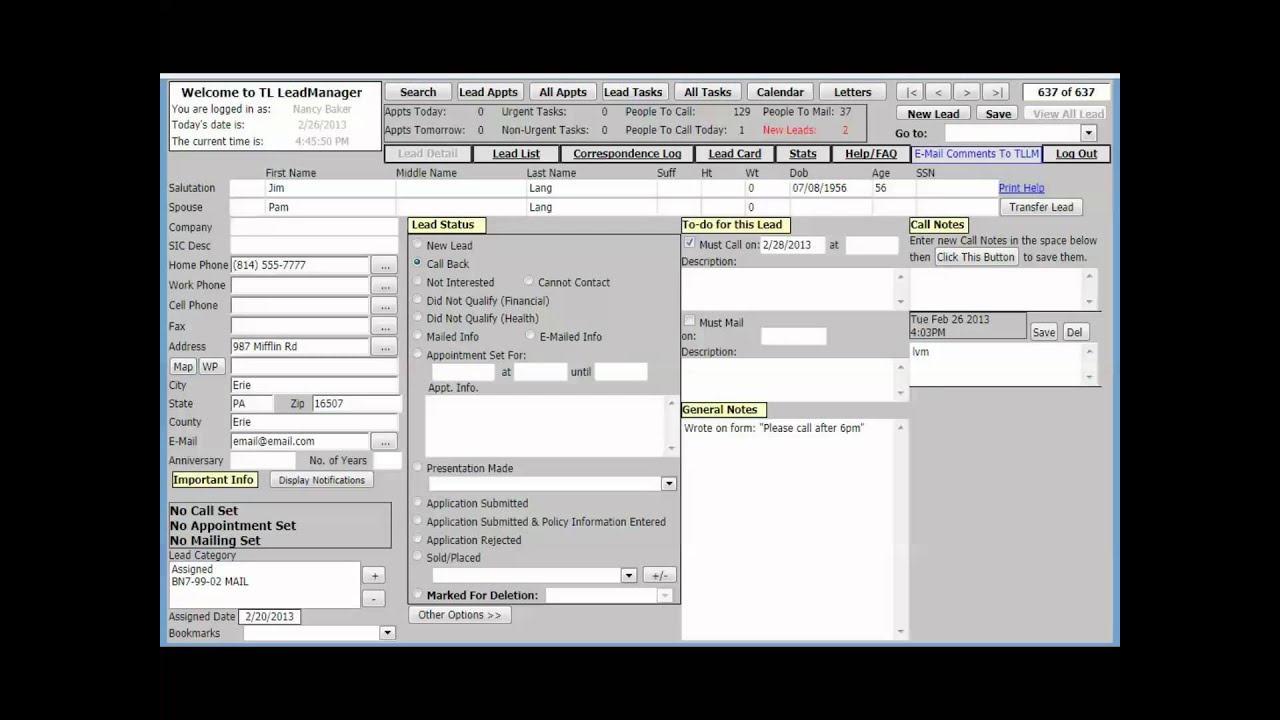Click the General Notes text area
The height and width of the screenshot is (720, 1280).
[790, 528]
